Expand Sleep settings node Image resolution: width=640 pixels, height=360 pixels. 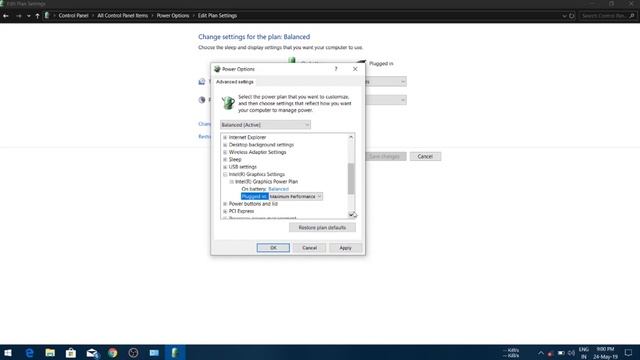(x=225, y=160)
